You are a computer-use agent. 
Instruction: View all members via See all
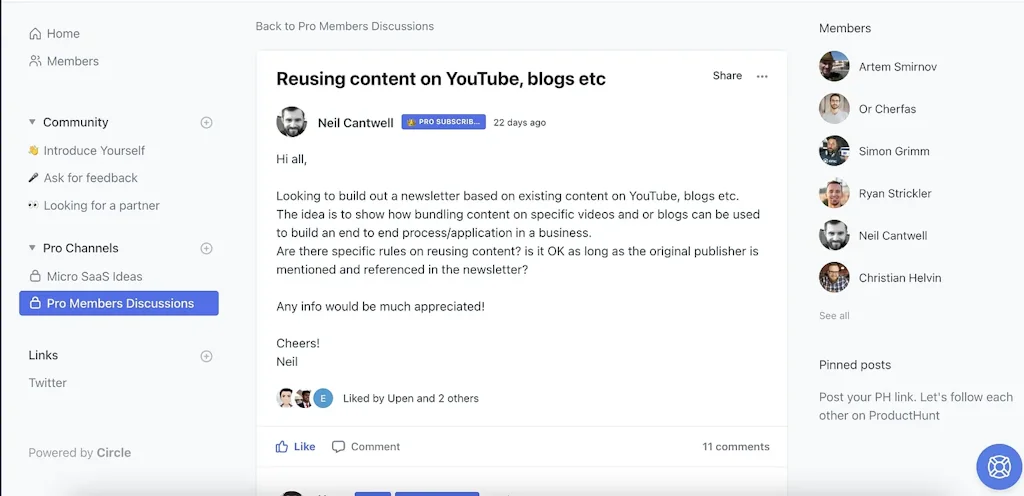tap(834, 316)
